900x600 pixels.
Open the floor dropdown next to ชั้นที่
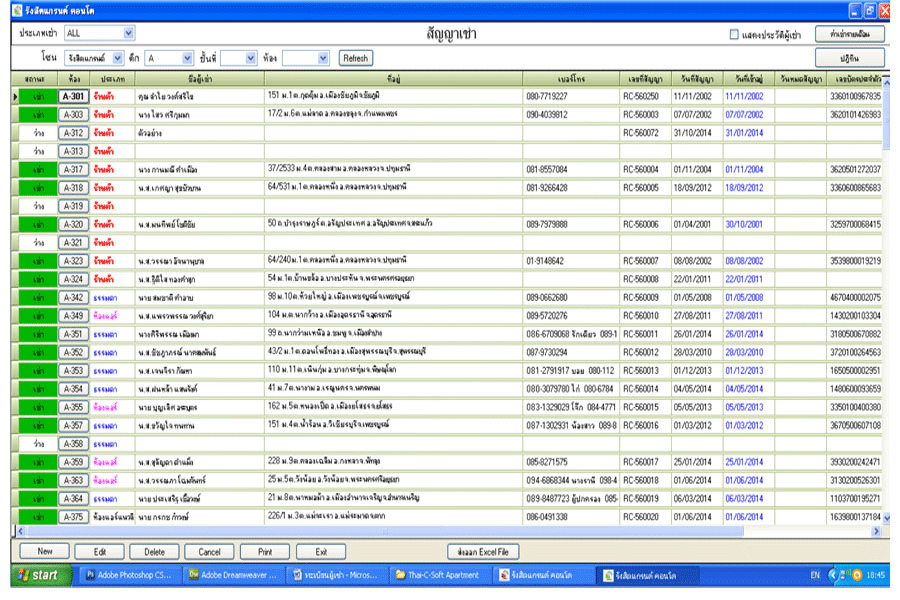tap(251, 58)
